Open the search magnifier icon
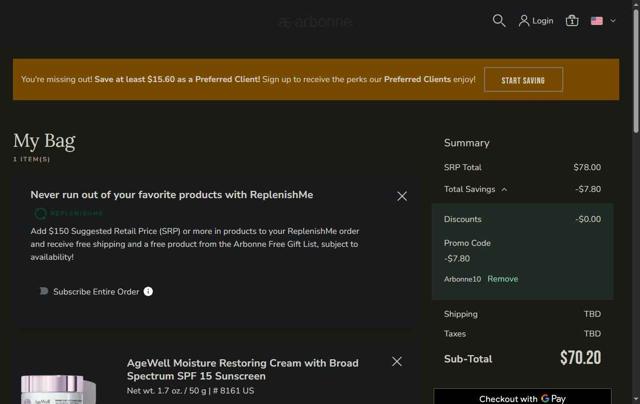640x404 pixels. 499,20
